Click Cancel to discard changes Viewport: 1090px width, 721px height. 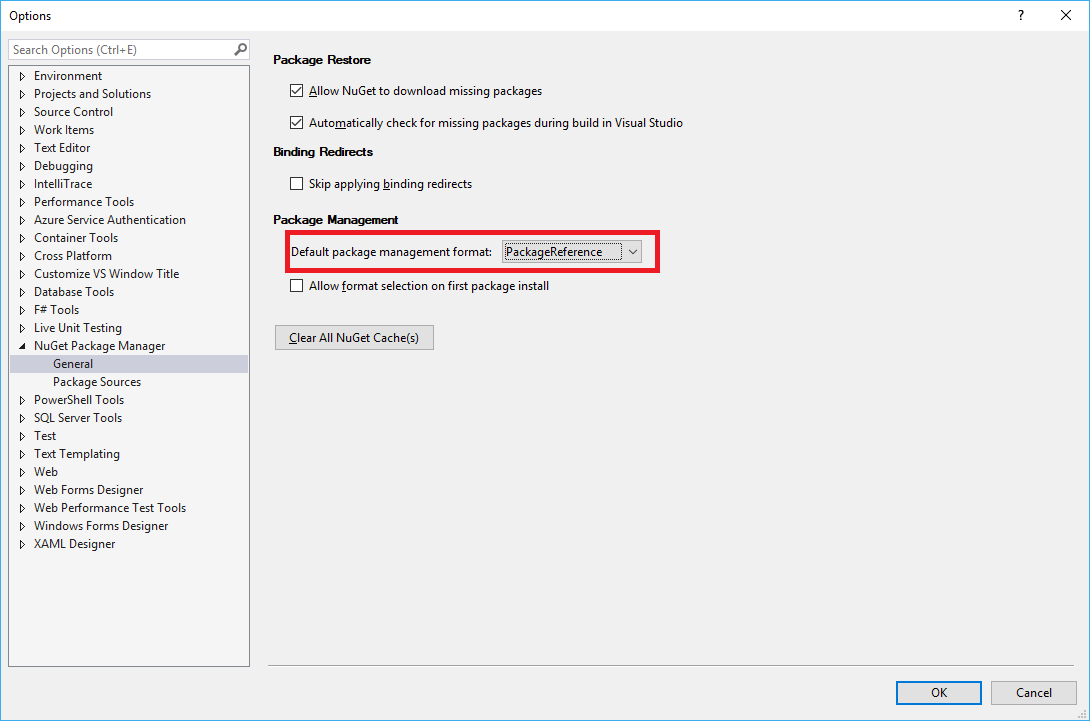[1033, 692]
